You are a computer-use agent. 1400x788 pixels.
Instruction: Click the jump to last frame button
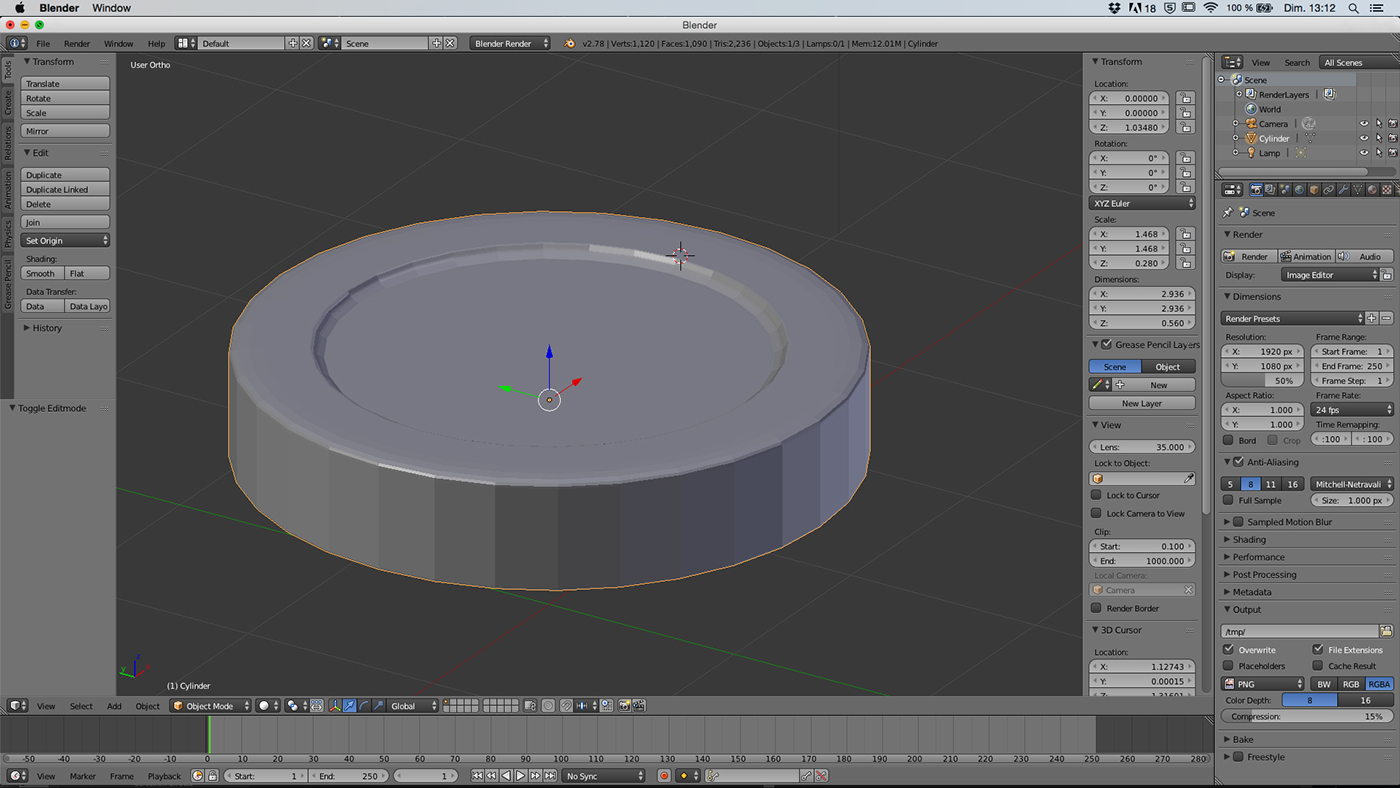tap(550, 776)
